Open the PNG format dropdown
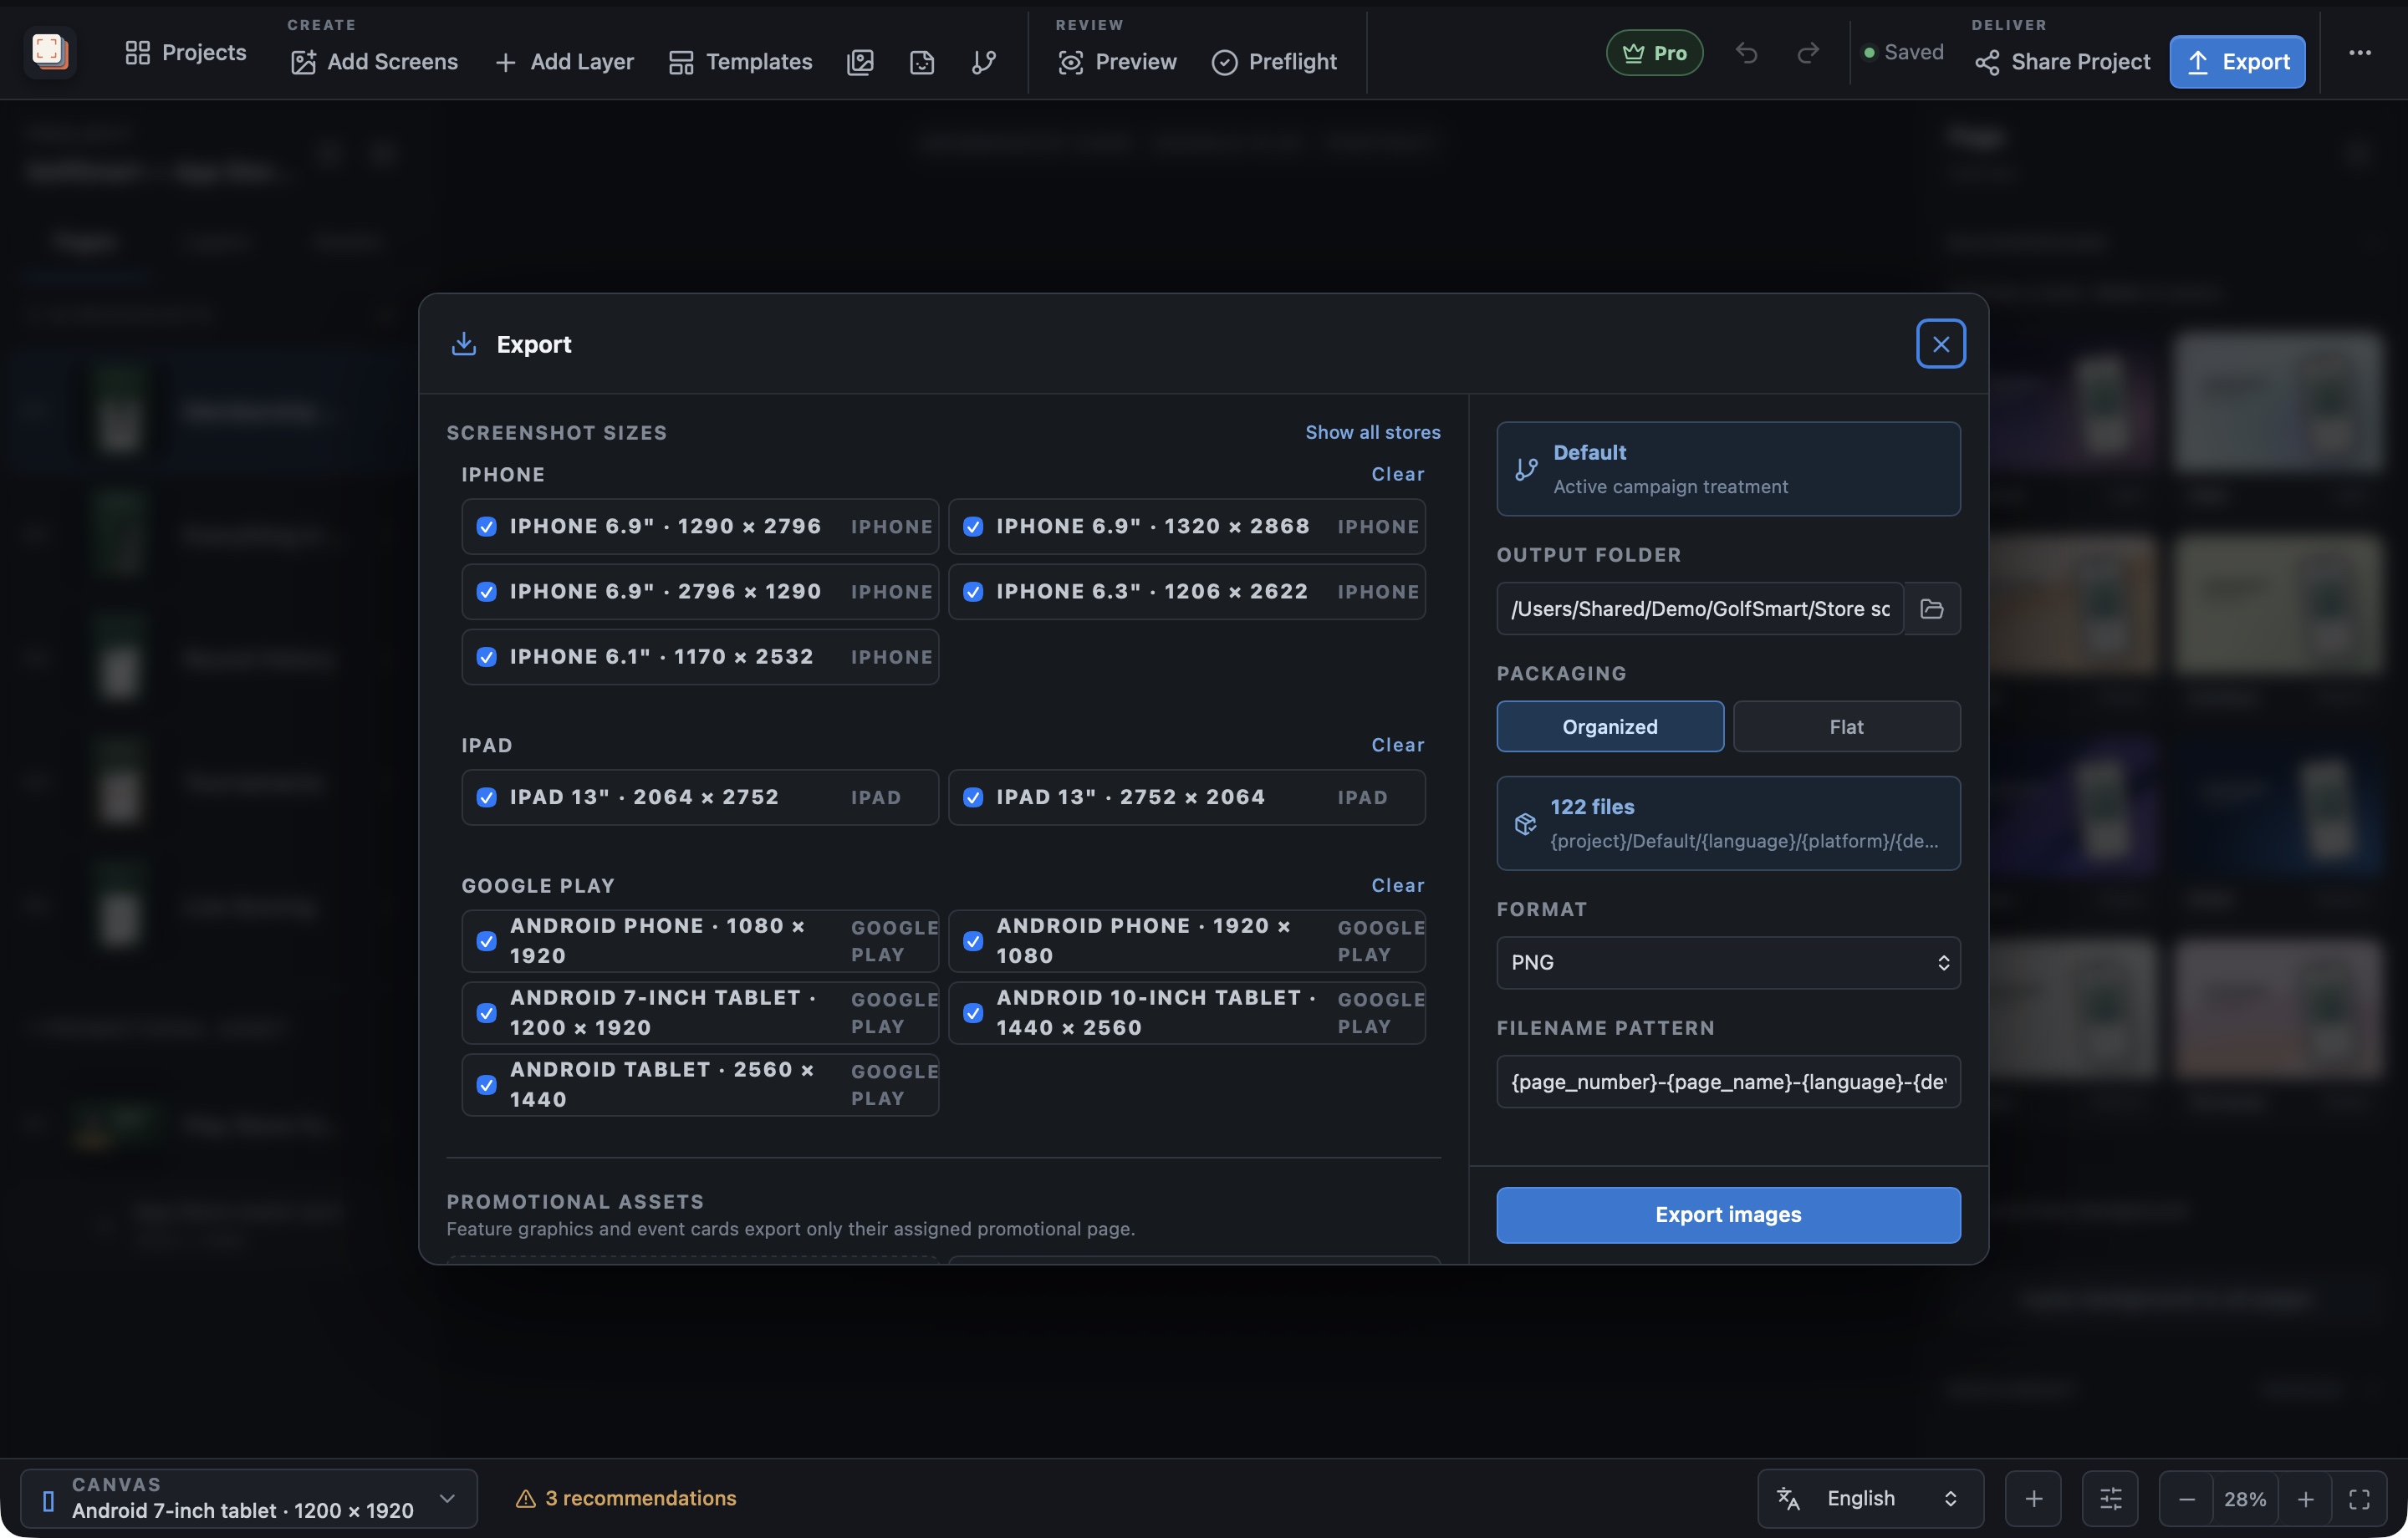 click(1728, 962)
